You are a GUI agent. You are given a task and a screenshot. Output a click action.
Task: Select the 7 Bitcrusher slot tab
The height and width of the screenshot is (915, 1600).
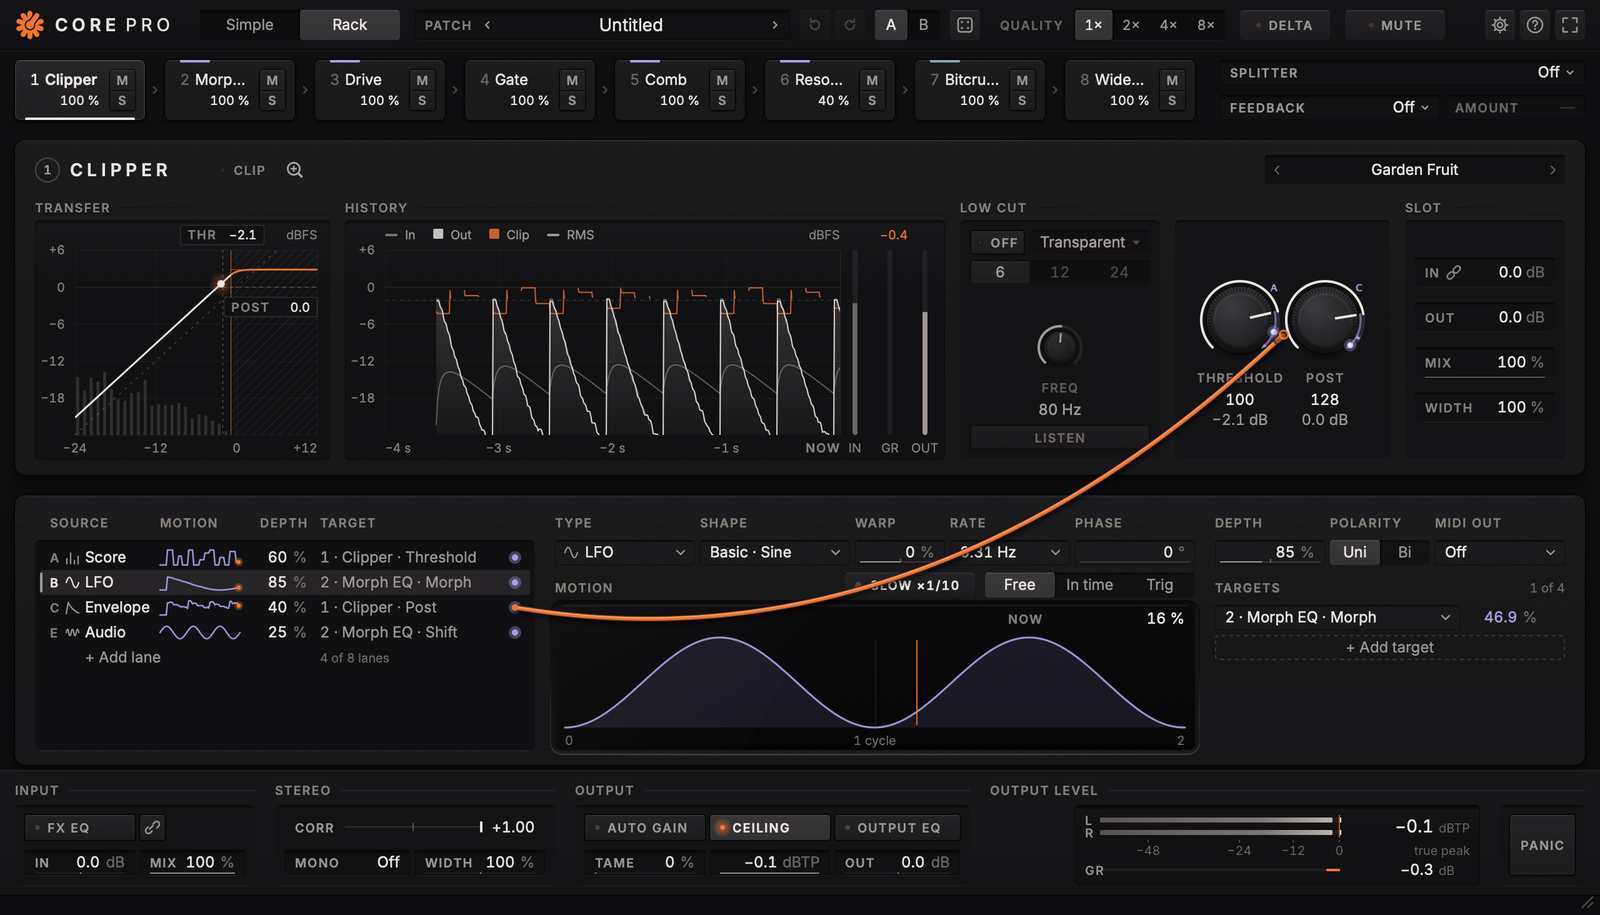point(980,90)
